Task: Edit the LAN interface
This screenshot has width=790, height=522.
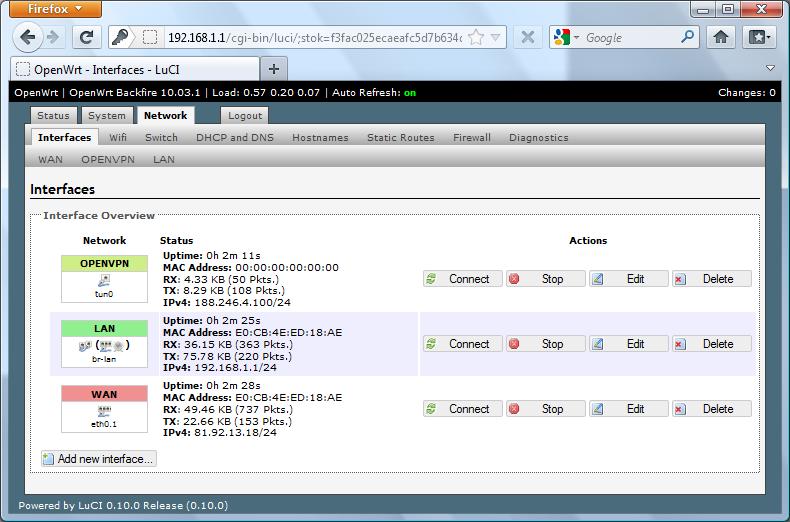Action: point(629,344)
